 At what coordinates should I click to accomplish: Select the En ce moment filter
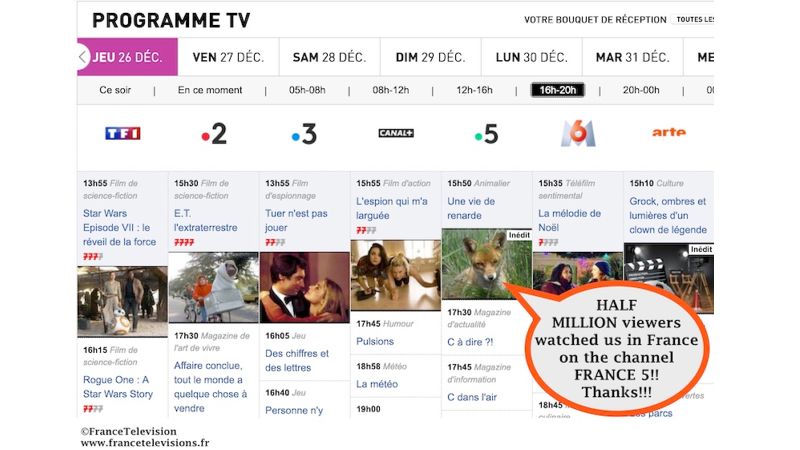tap(210, 90)
